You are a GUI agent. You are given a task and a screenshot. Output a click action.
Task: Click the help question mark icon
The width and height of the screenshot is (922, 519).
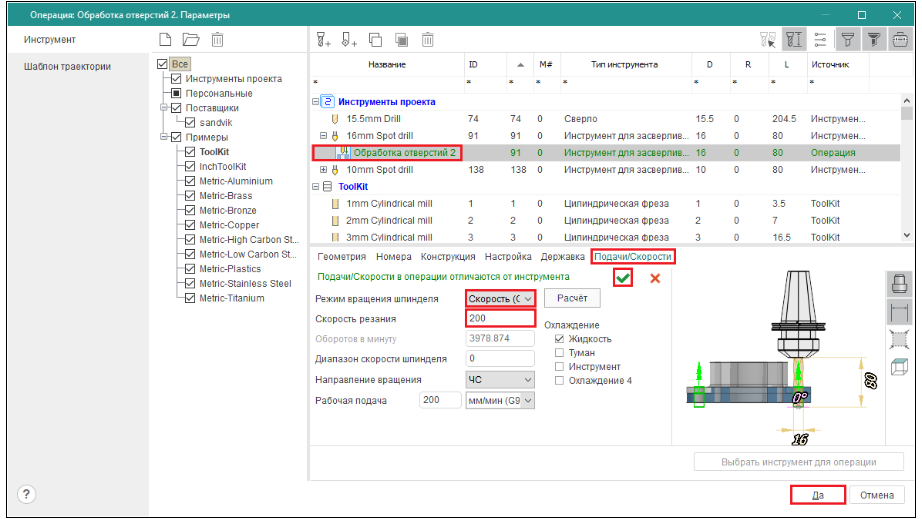(x=27, y=494)
